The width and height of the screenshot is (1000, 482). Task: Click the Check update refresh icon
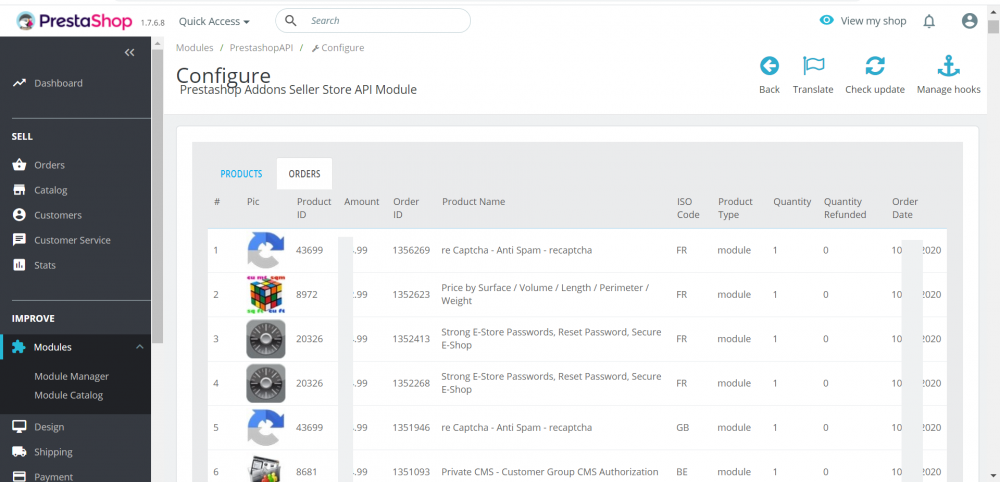(874, 66)
